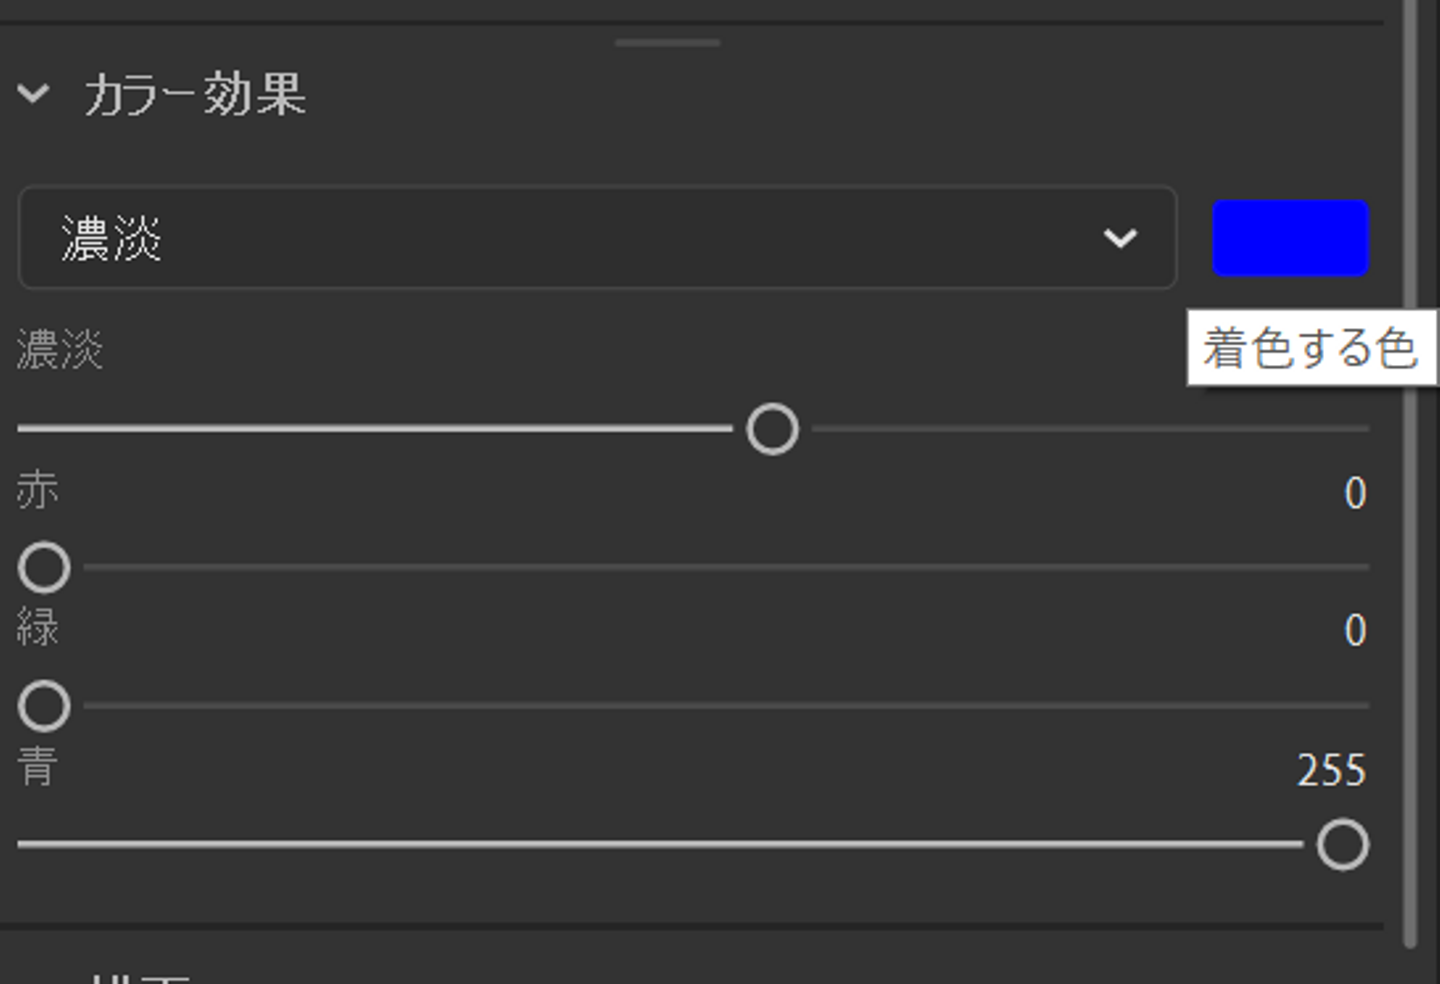Click the 青 (blue) slider handle
The height and width of the screenshot is (984, 1440).
tap(1342, 845)
